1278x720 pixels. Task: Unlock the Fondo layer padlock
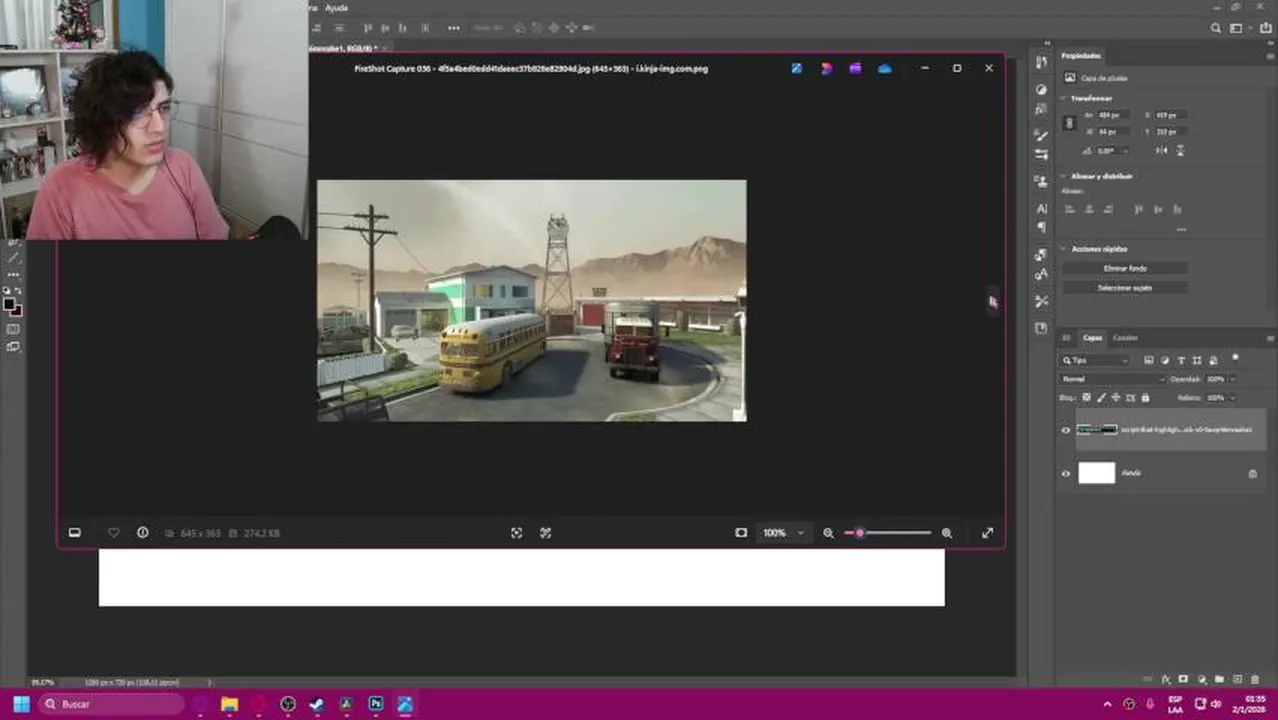click(x=1252, y=473)
